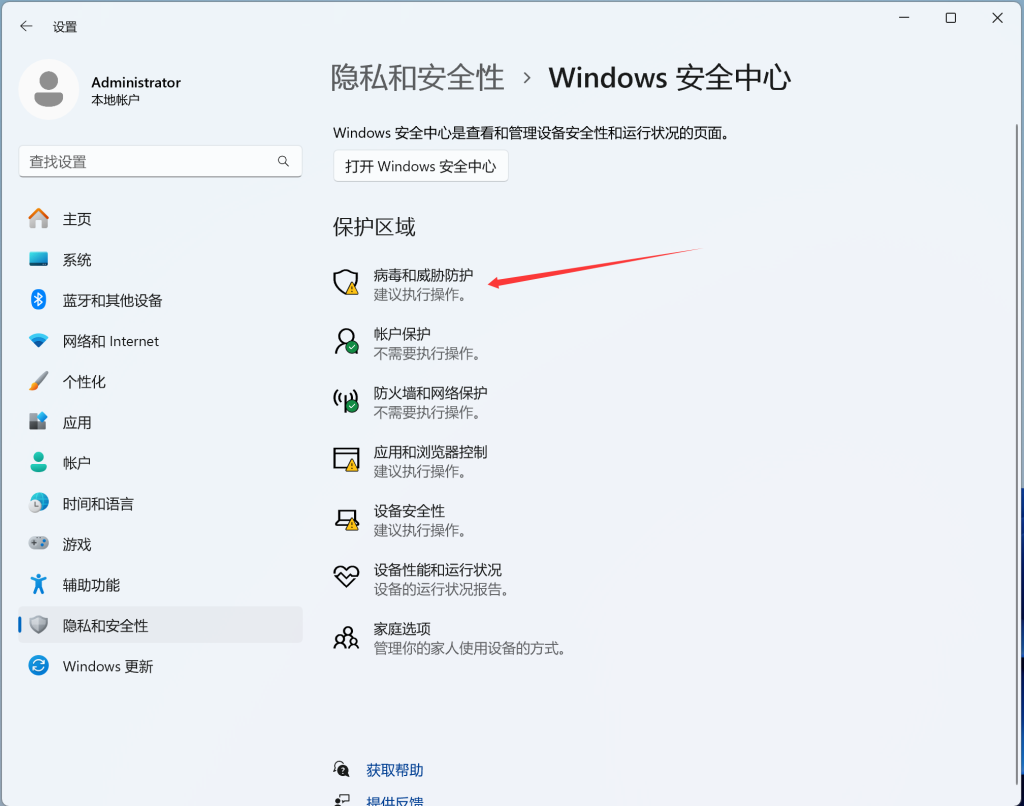Click the 网络和 Internet Wi-Fi icon
The width and height of the screenshot is (1024, 806).
click(39, 340)
